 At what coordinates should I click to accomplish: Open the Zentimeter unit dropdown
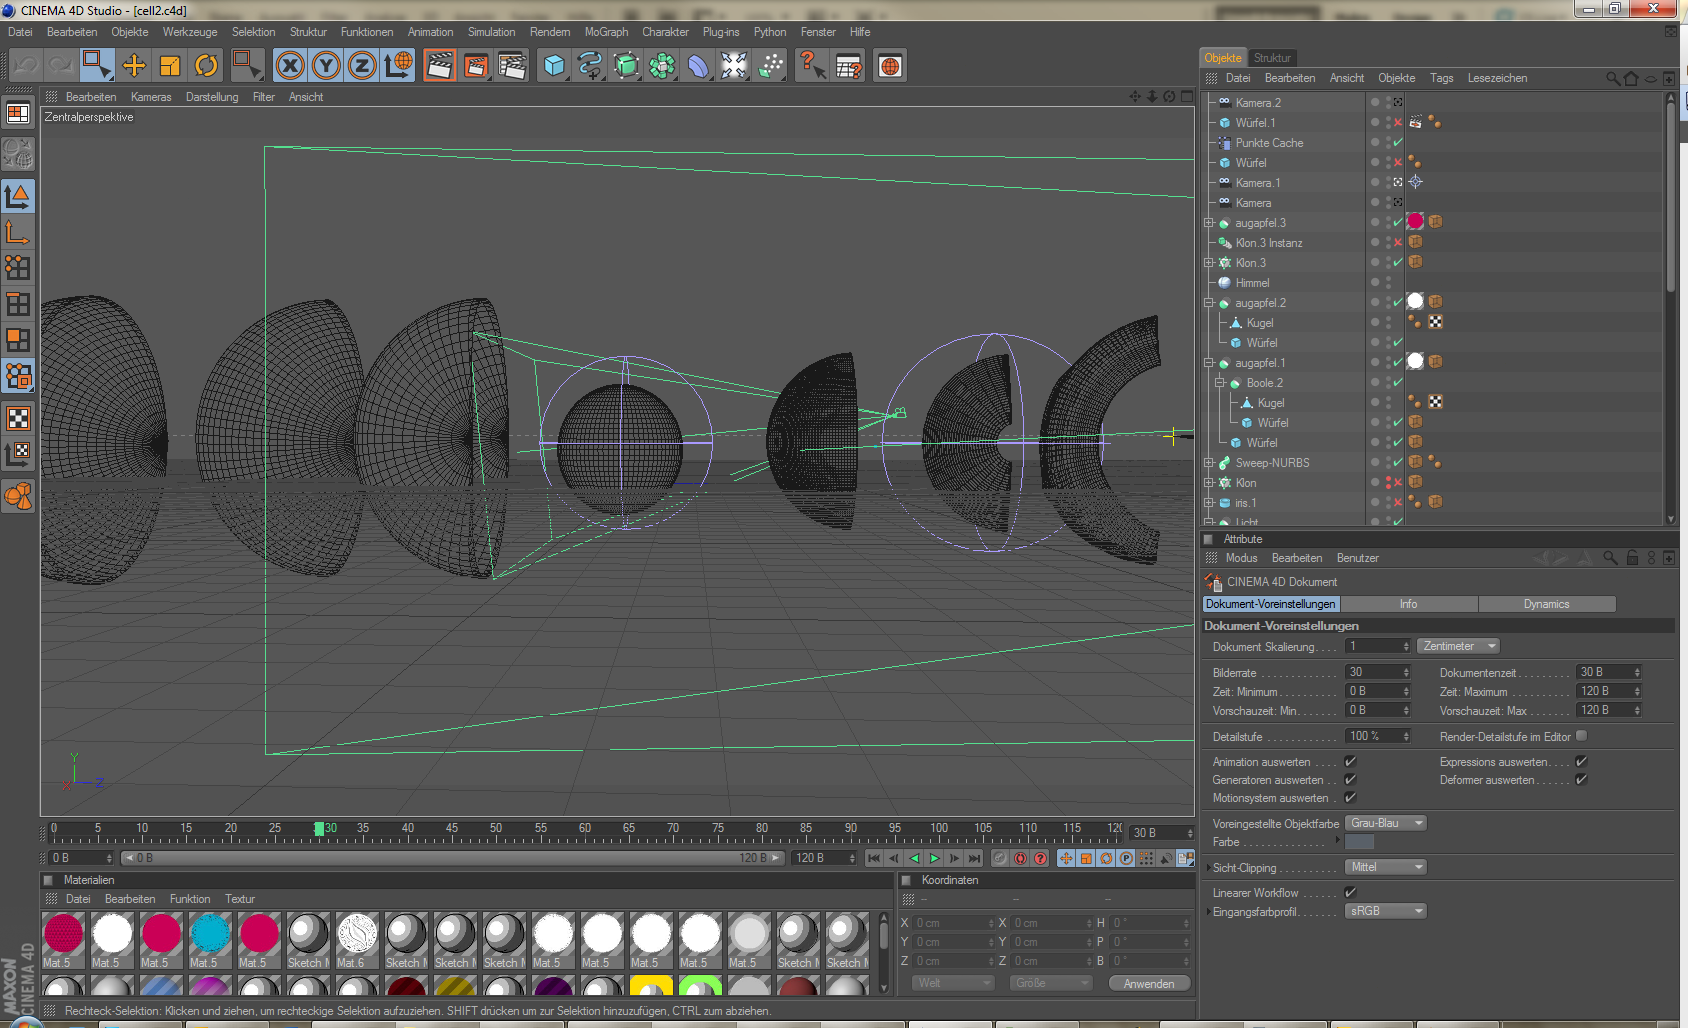coord(1458,646)
